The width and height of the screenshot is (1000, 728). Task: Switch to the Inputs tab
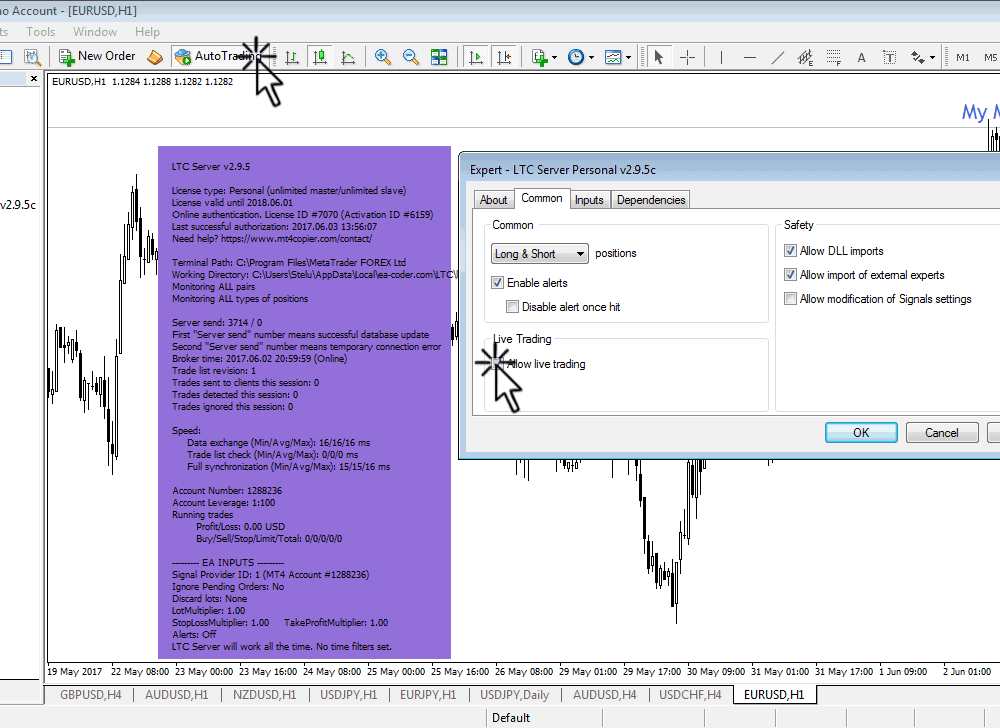pyautogui.click(x=589, y=200)
